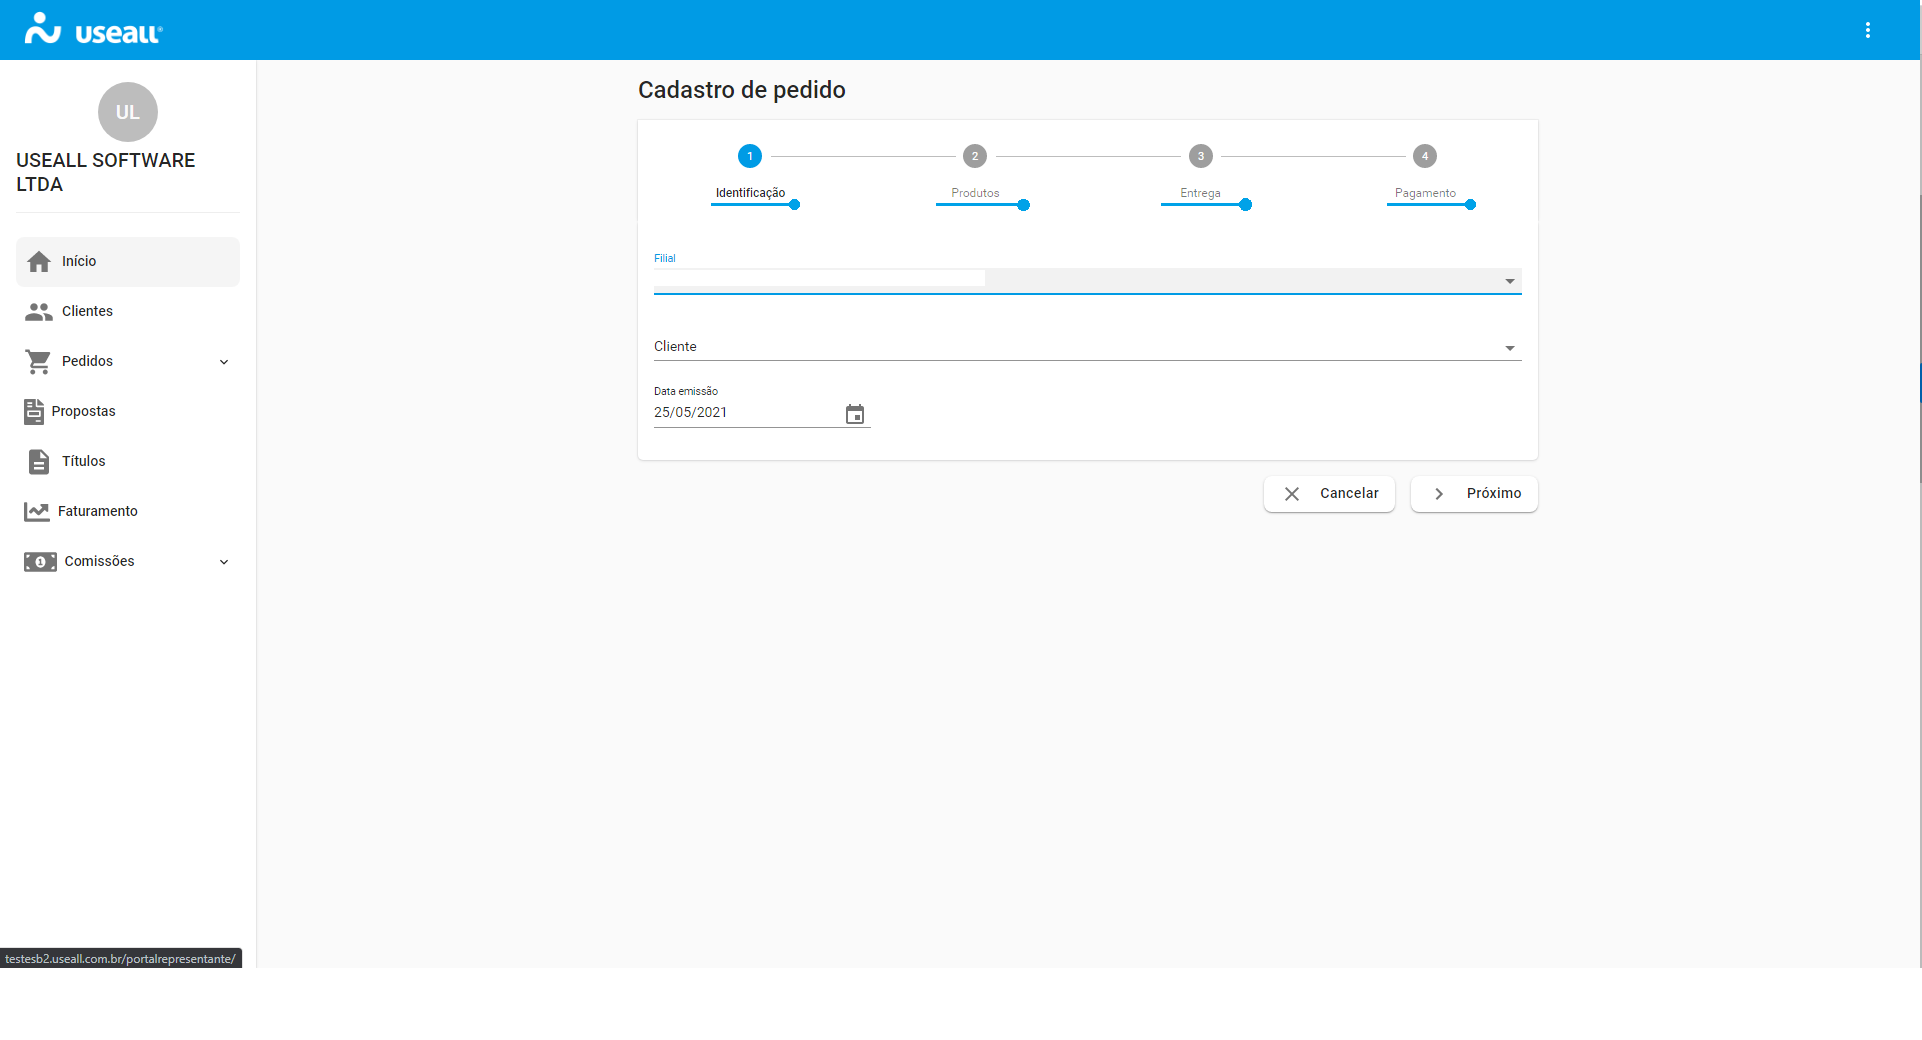
Task: Open Títulos in the sidebar
Action: [x=128, y=461]
